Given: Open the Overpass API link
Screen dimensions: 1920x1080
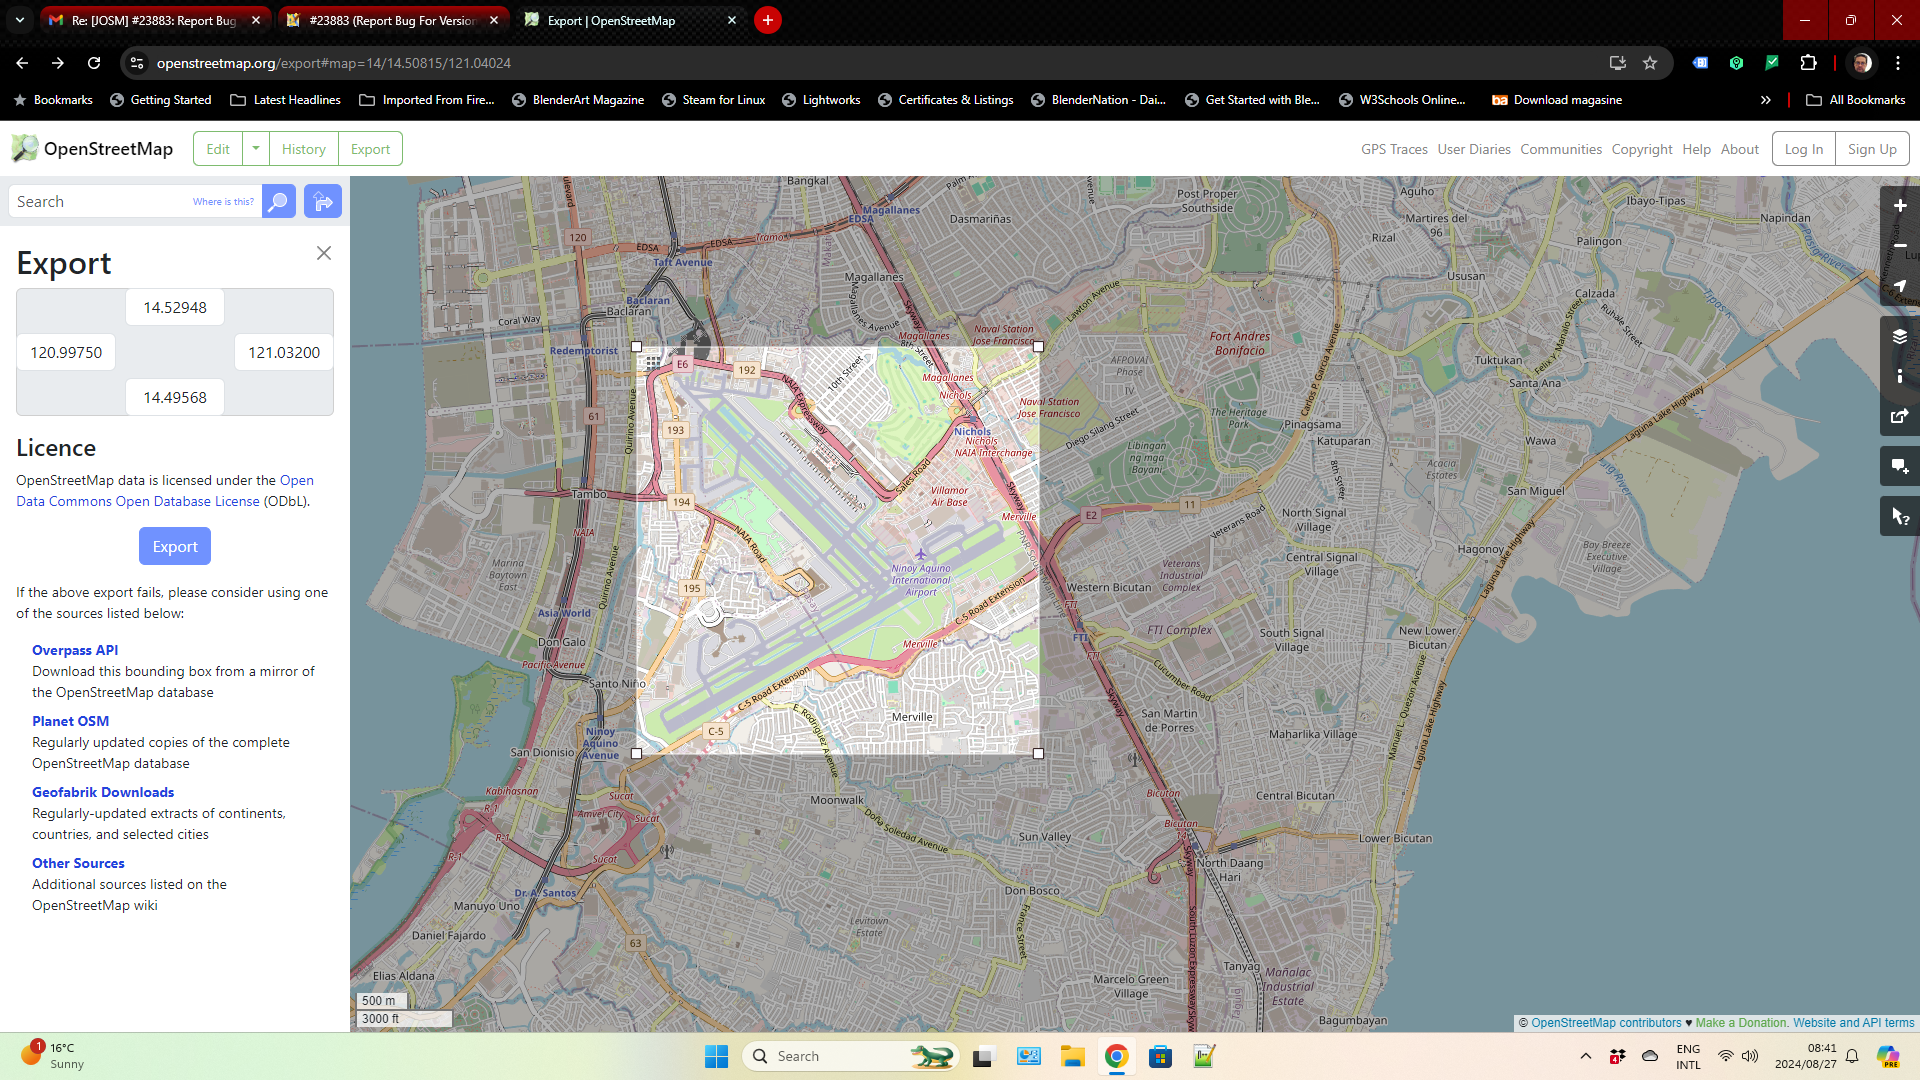Looking at the screenshot, I should pyautogui.click(x=75, y=650).
